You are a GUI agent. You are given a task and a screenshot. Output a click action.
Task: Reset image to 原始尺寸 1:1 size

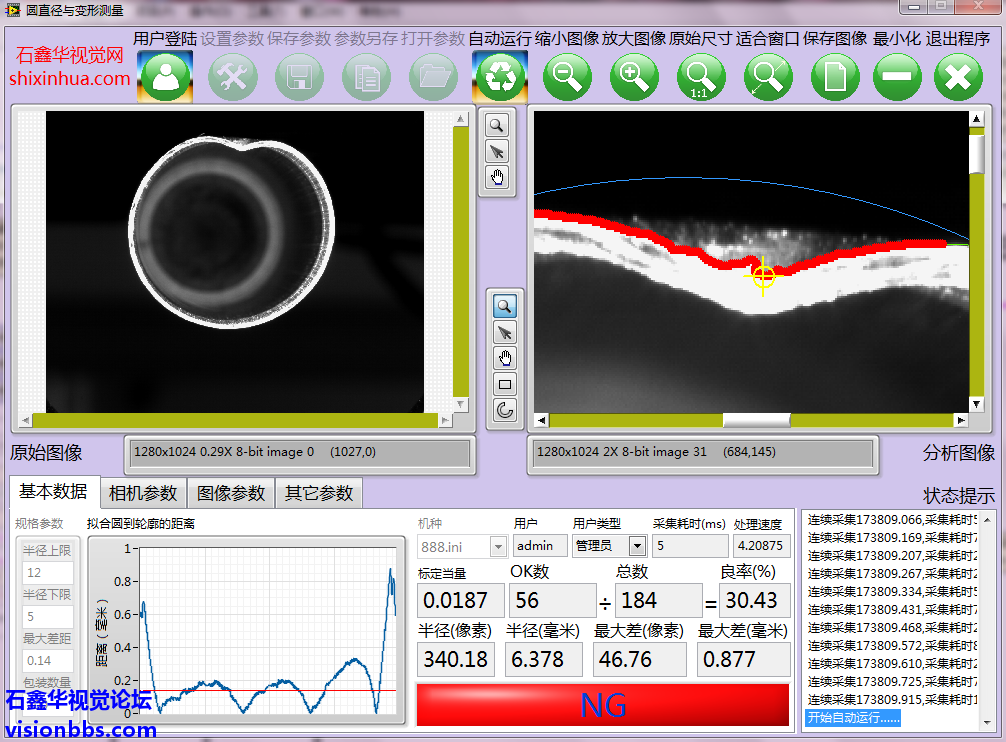pyautogui.click(x=701, y=77)
